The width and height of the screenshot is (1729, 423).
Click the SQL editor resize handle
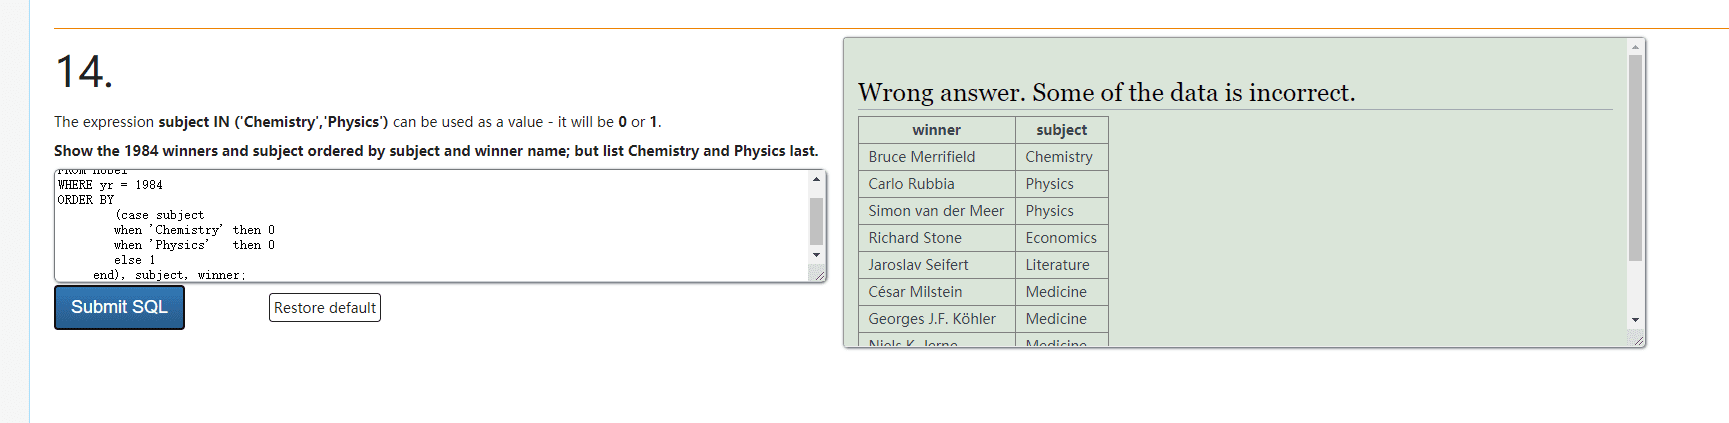tap(819, 275)
